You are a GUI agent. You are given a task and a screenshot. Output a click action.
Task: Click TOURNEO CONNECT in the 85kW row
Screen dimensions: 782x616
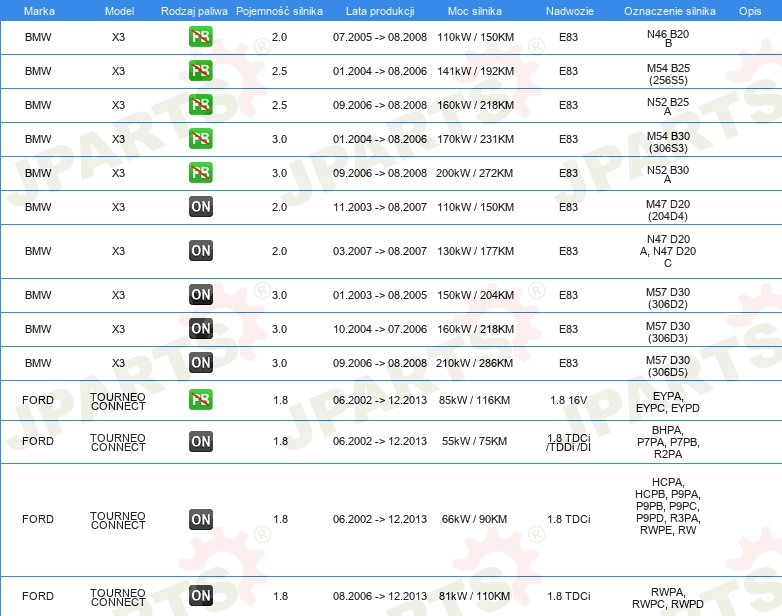click(118, 402)
